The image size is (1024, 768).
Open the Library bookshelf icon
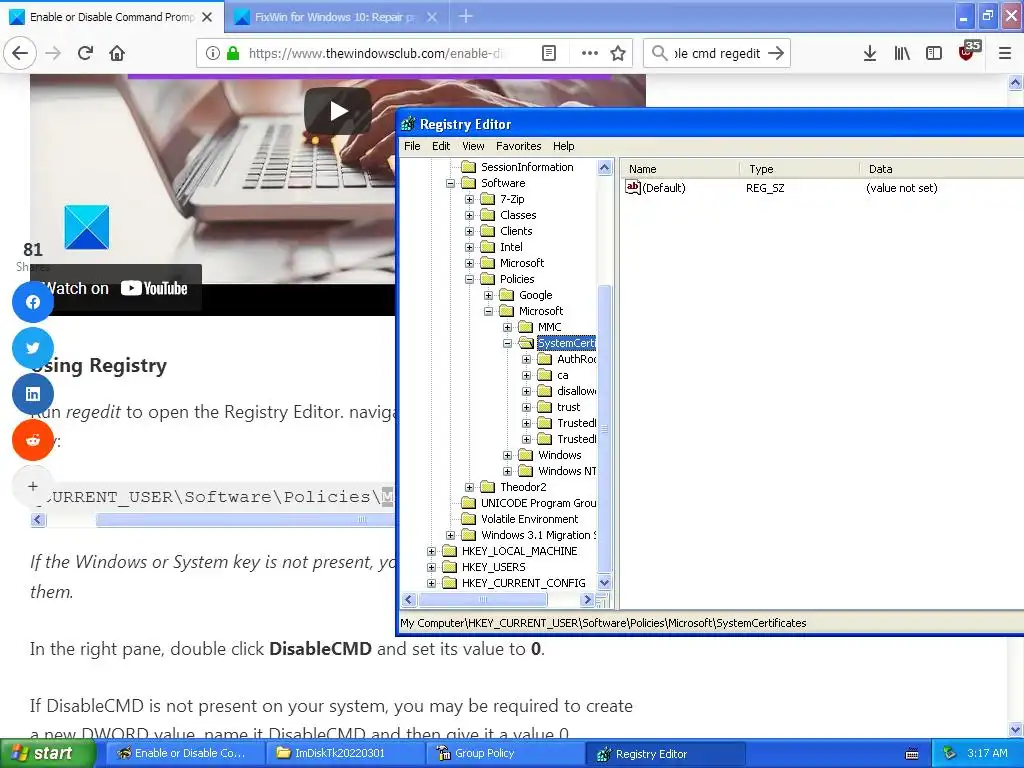[902, 53]
